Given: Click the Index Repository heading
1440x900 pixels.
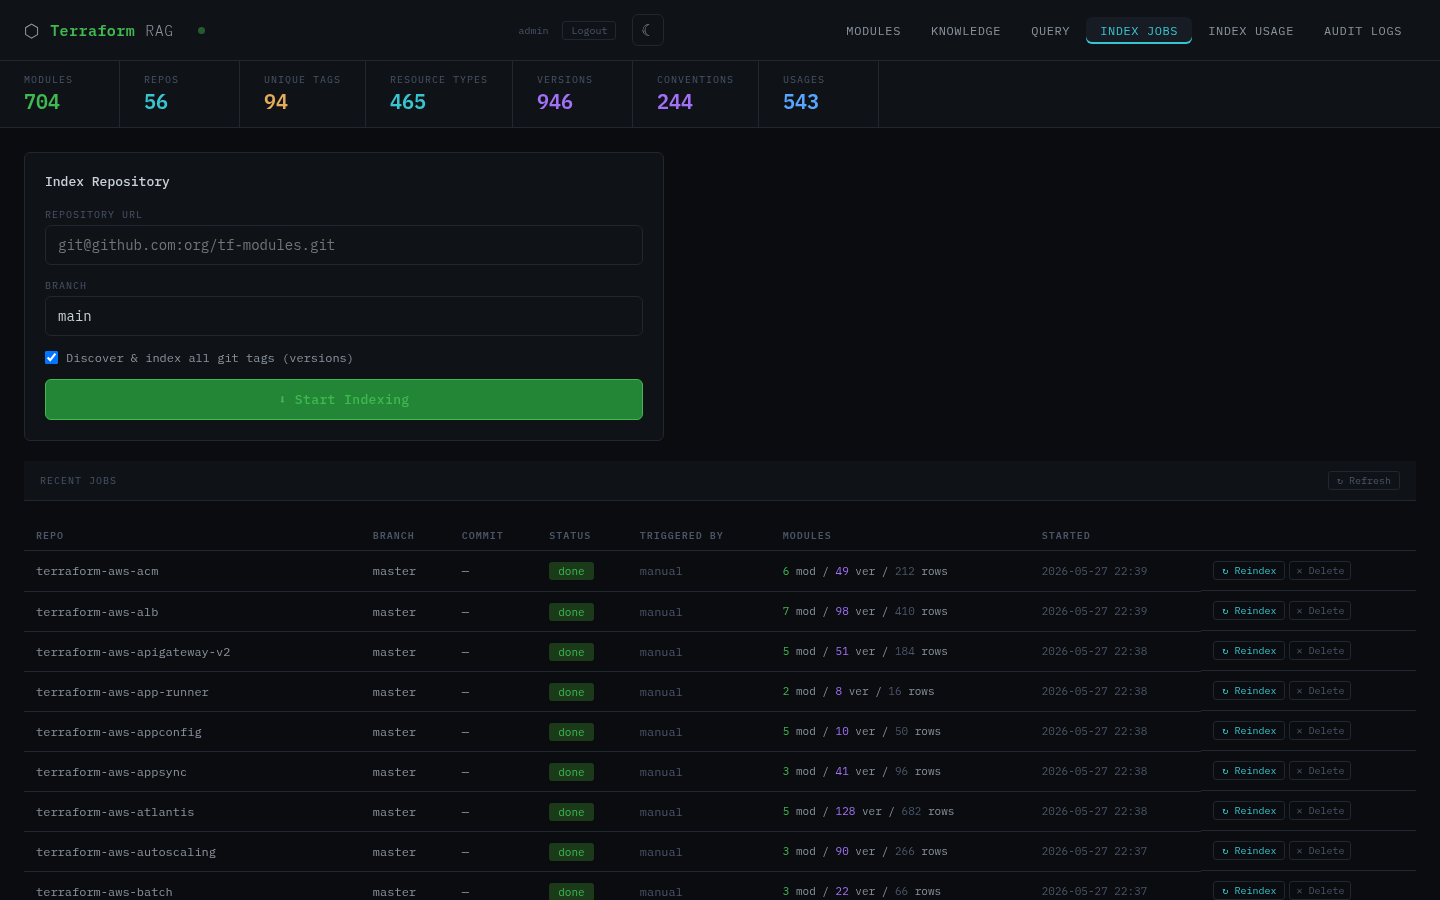Looking at the screenshot, I should [x=107, y=181].
